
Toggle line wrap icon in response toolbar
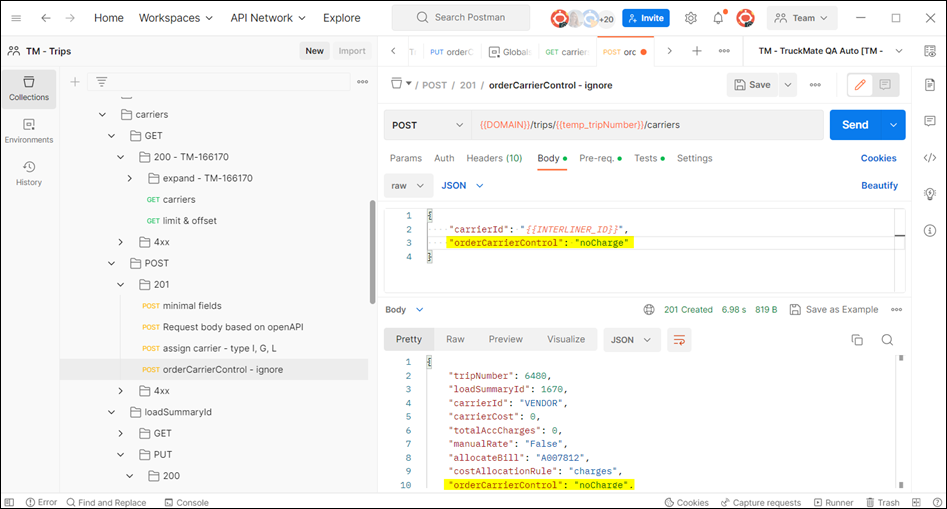pos(679,339)
